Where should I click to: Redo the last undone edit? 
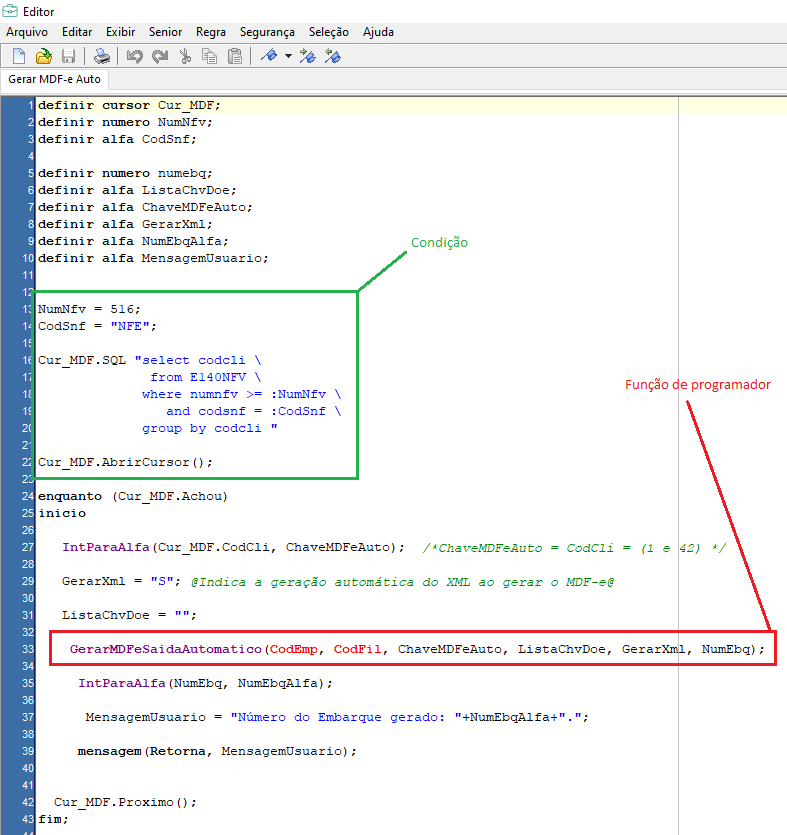tap(160, 56)
